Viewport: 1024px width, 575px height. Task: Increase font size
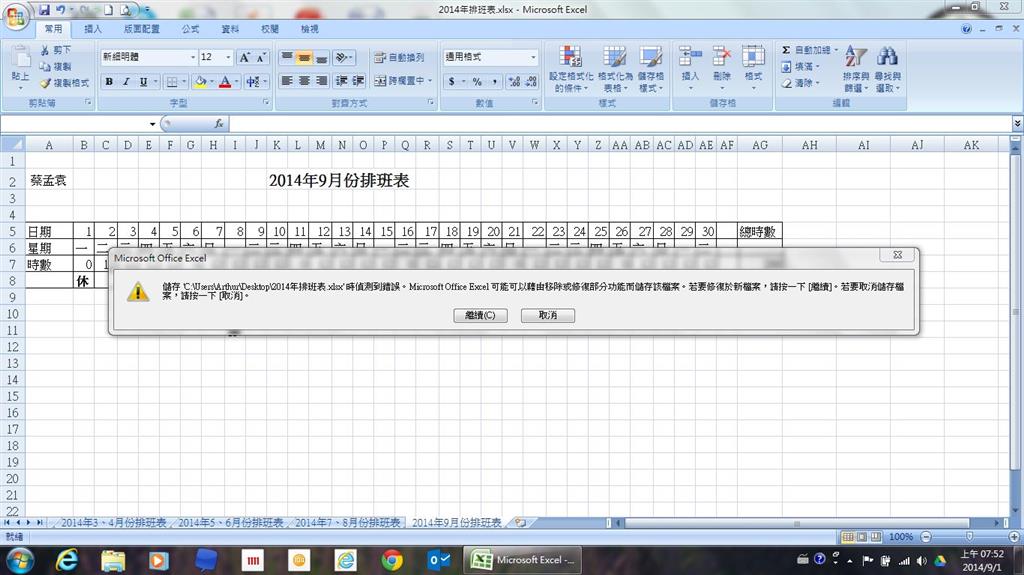coord(244,58)
